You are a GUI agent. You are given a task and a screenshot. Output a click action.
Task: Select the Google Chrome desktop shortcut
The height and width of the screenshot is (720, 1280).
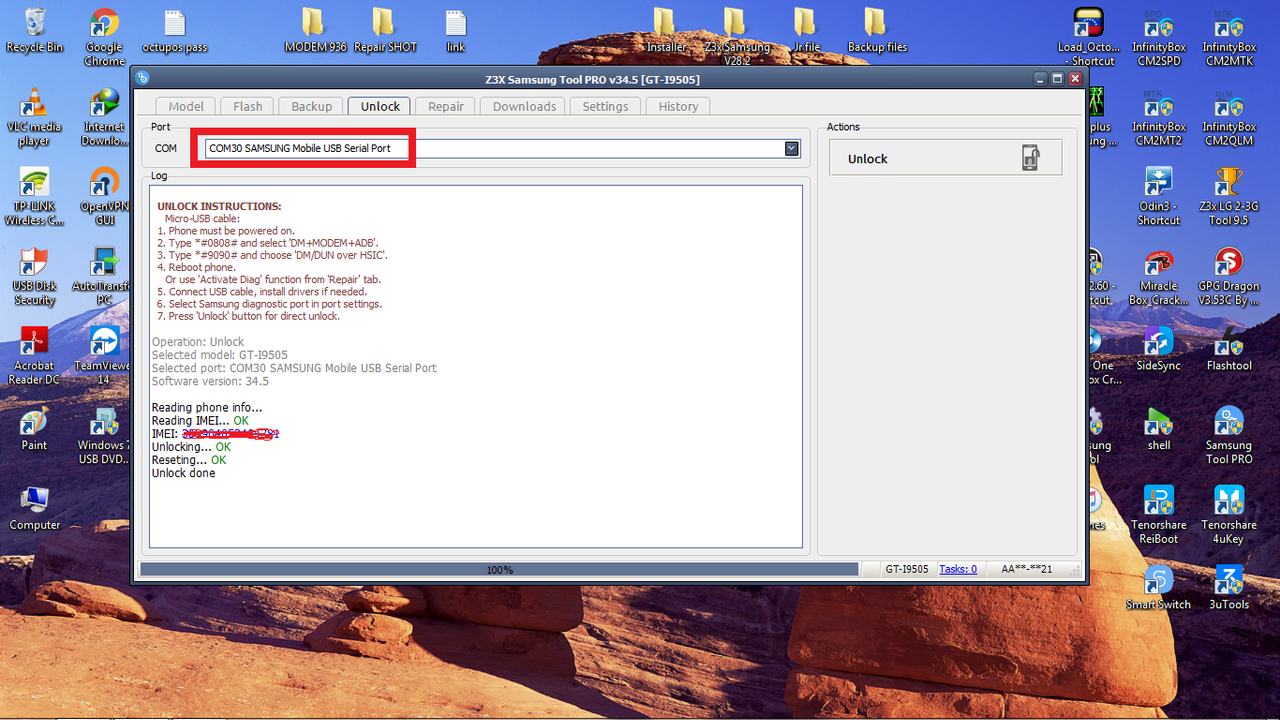coord(104,37)
